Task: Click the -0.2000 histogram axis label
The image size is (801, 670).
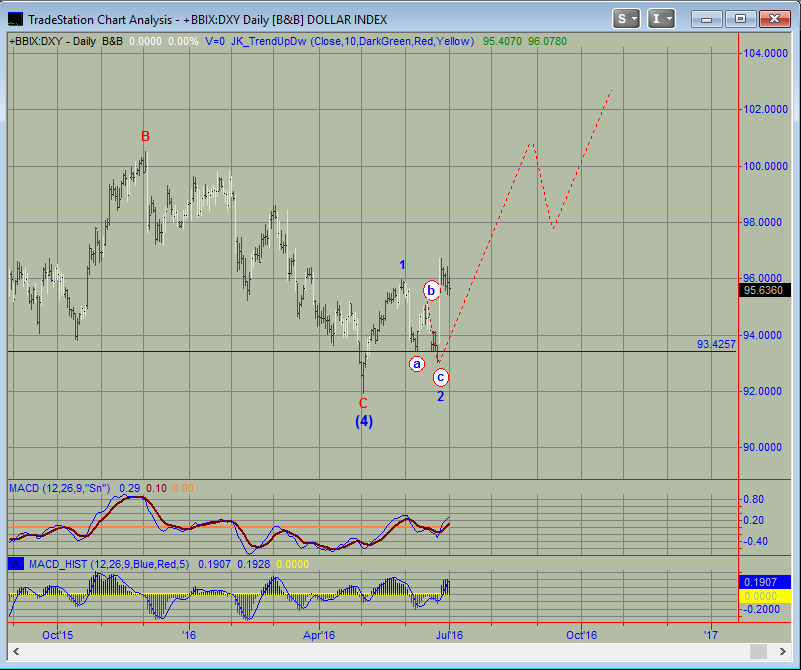Action: 762,609
